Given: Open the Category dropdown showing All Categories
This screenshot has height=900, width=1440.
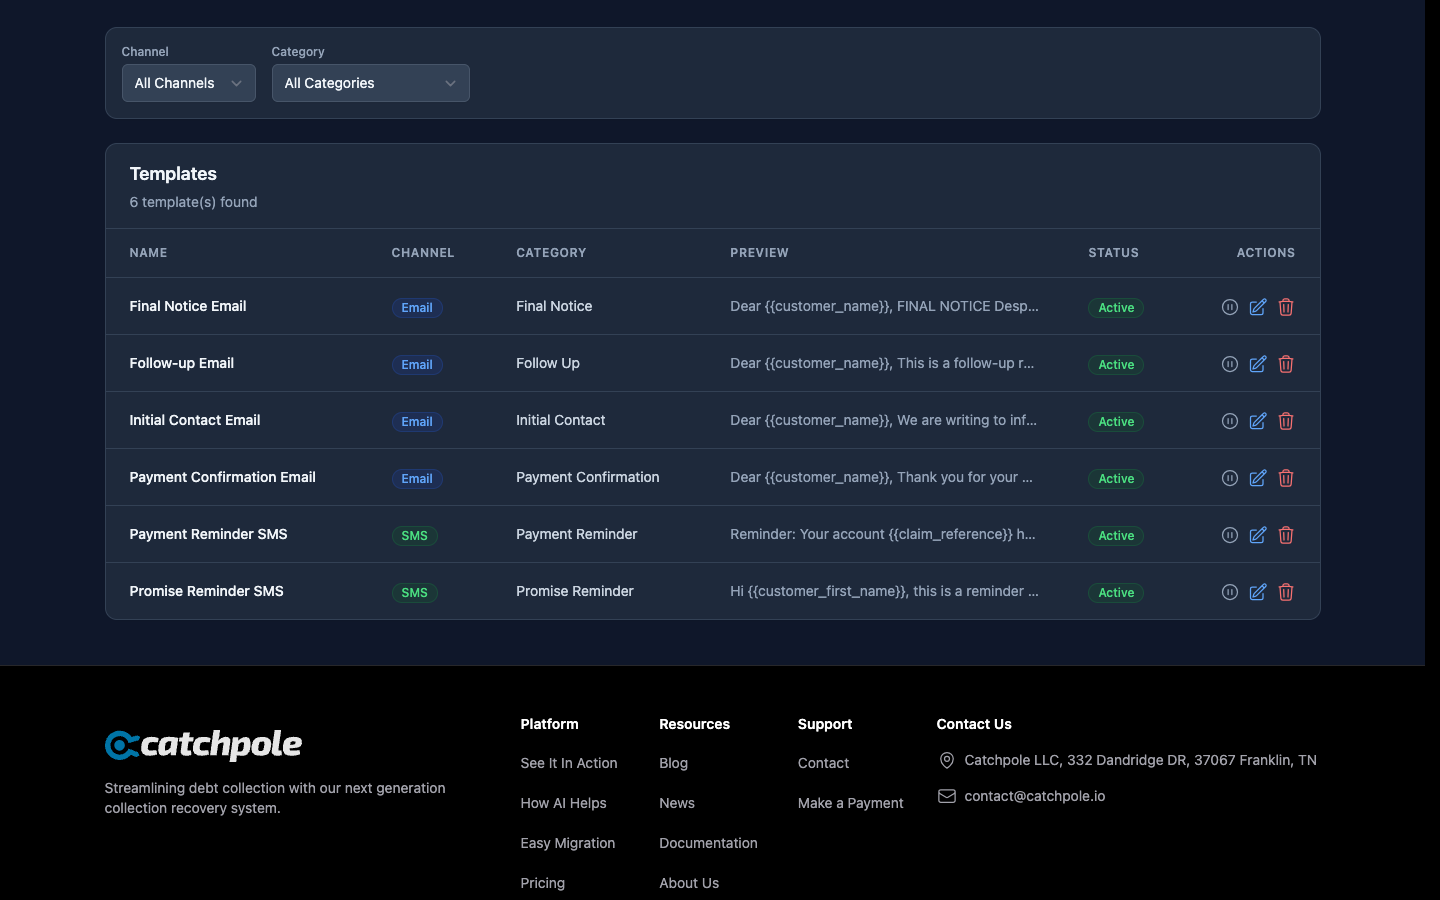Looking at the screenshot, I should (x=370, y=83).
